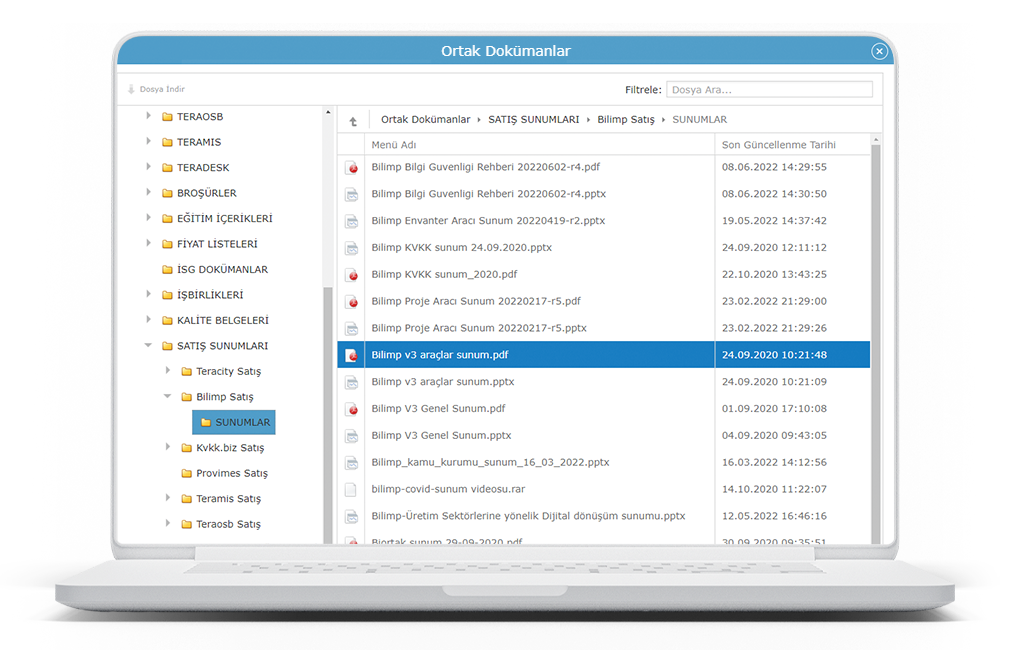
Task: Select the KALİTE BELGELERİ folder
Action: [x=223, y=321]
